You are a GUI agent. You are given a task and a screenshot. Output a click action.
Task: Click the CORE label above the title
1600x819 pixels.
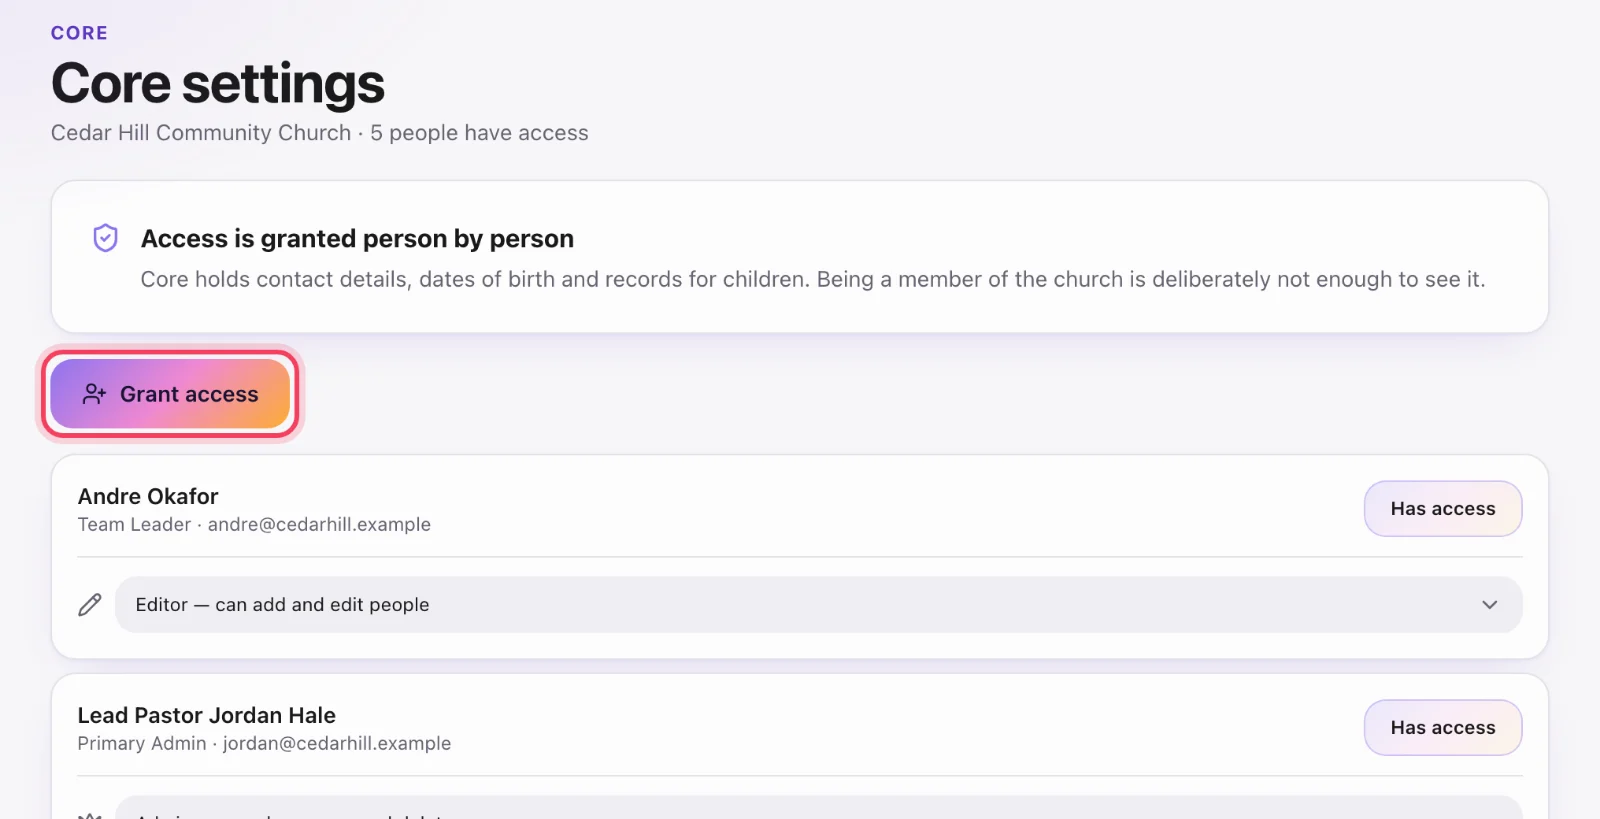coord(79,33)
